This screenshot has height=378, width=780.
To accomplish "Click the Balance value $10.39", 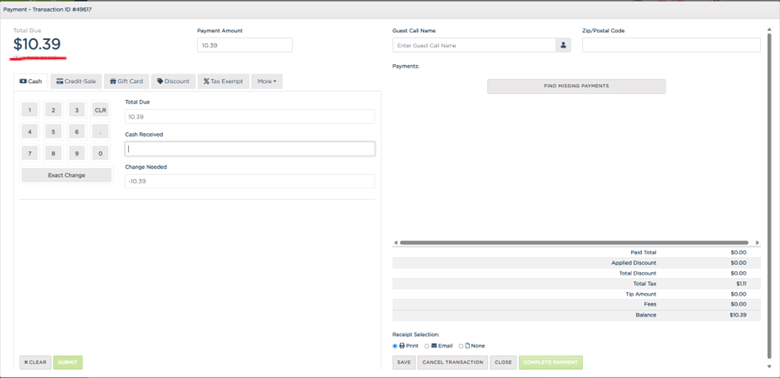I will (738, 315).
